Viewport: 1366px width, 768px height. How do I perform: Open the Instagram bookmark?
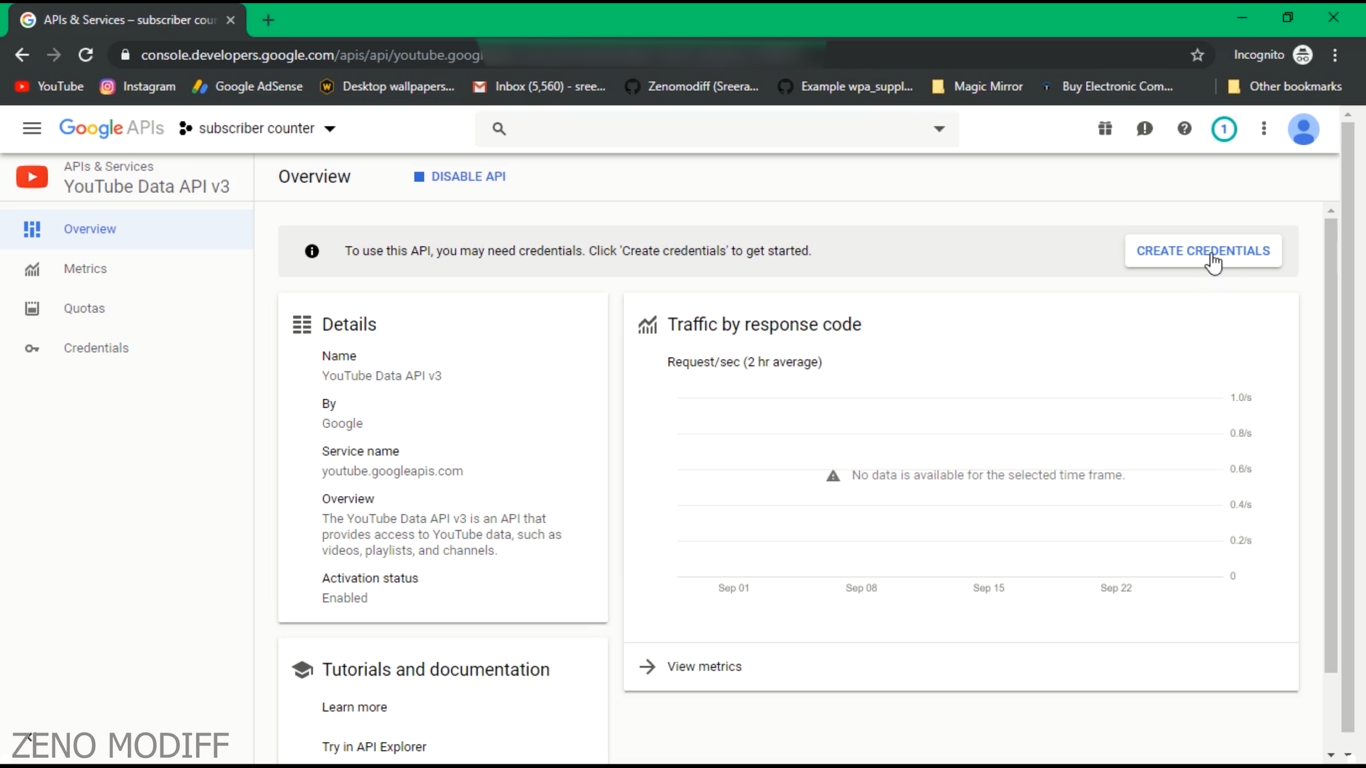[x=138, y=87]
